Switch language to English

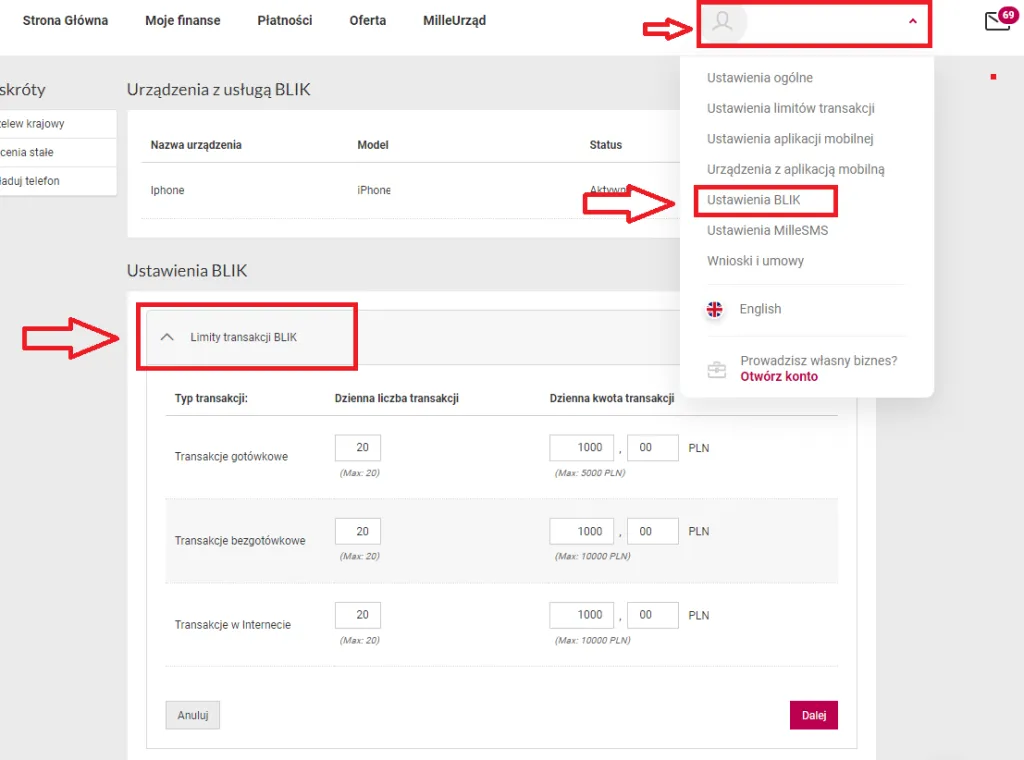pos(760,309)
